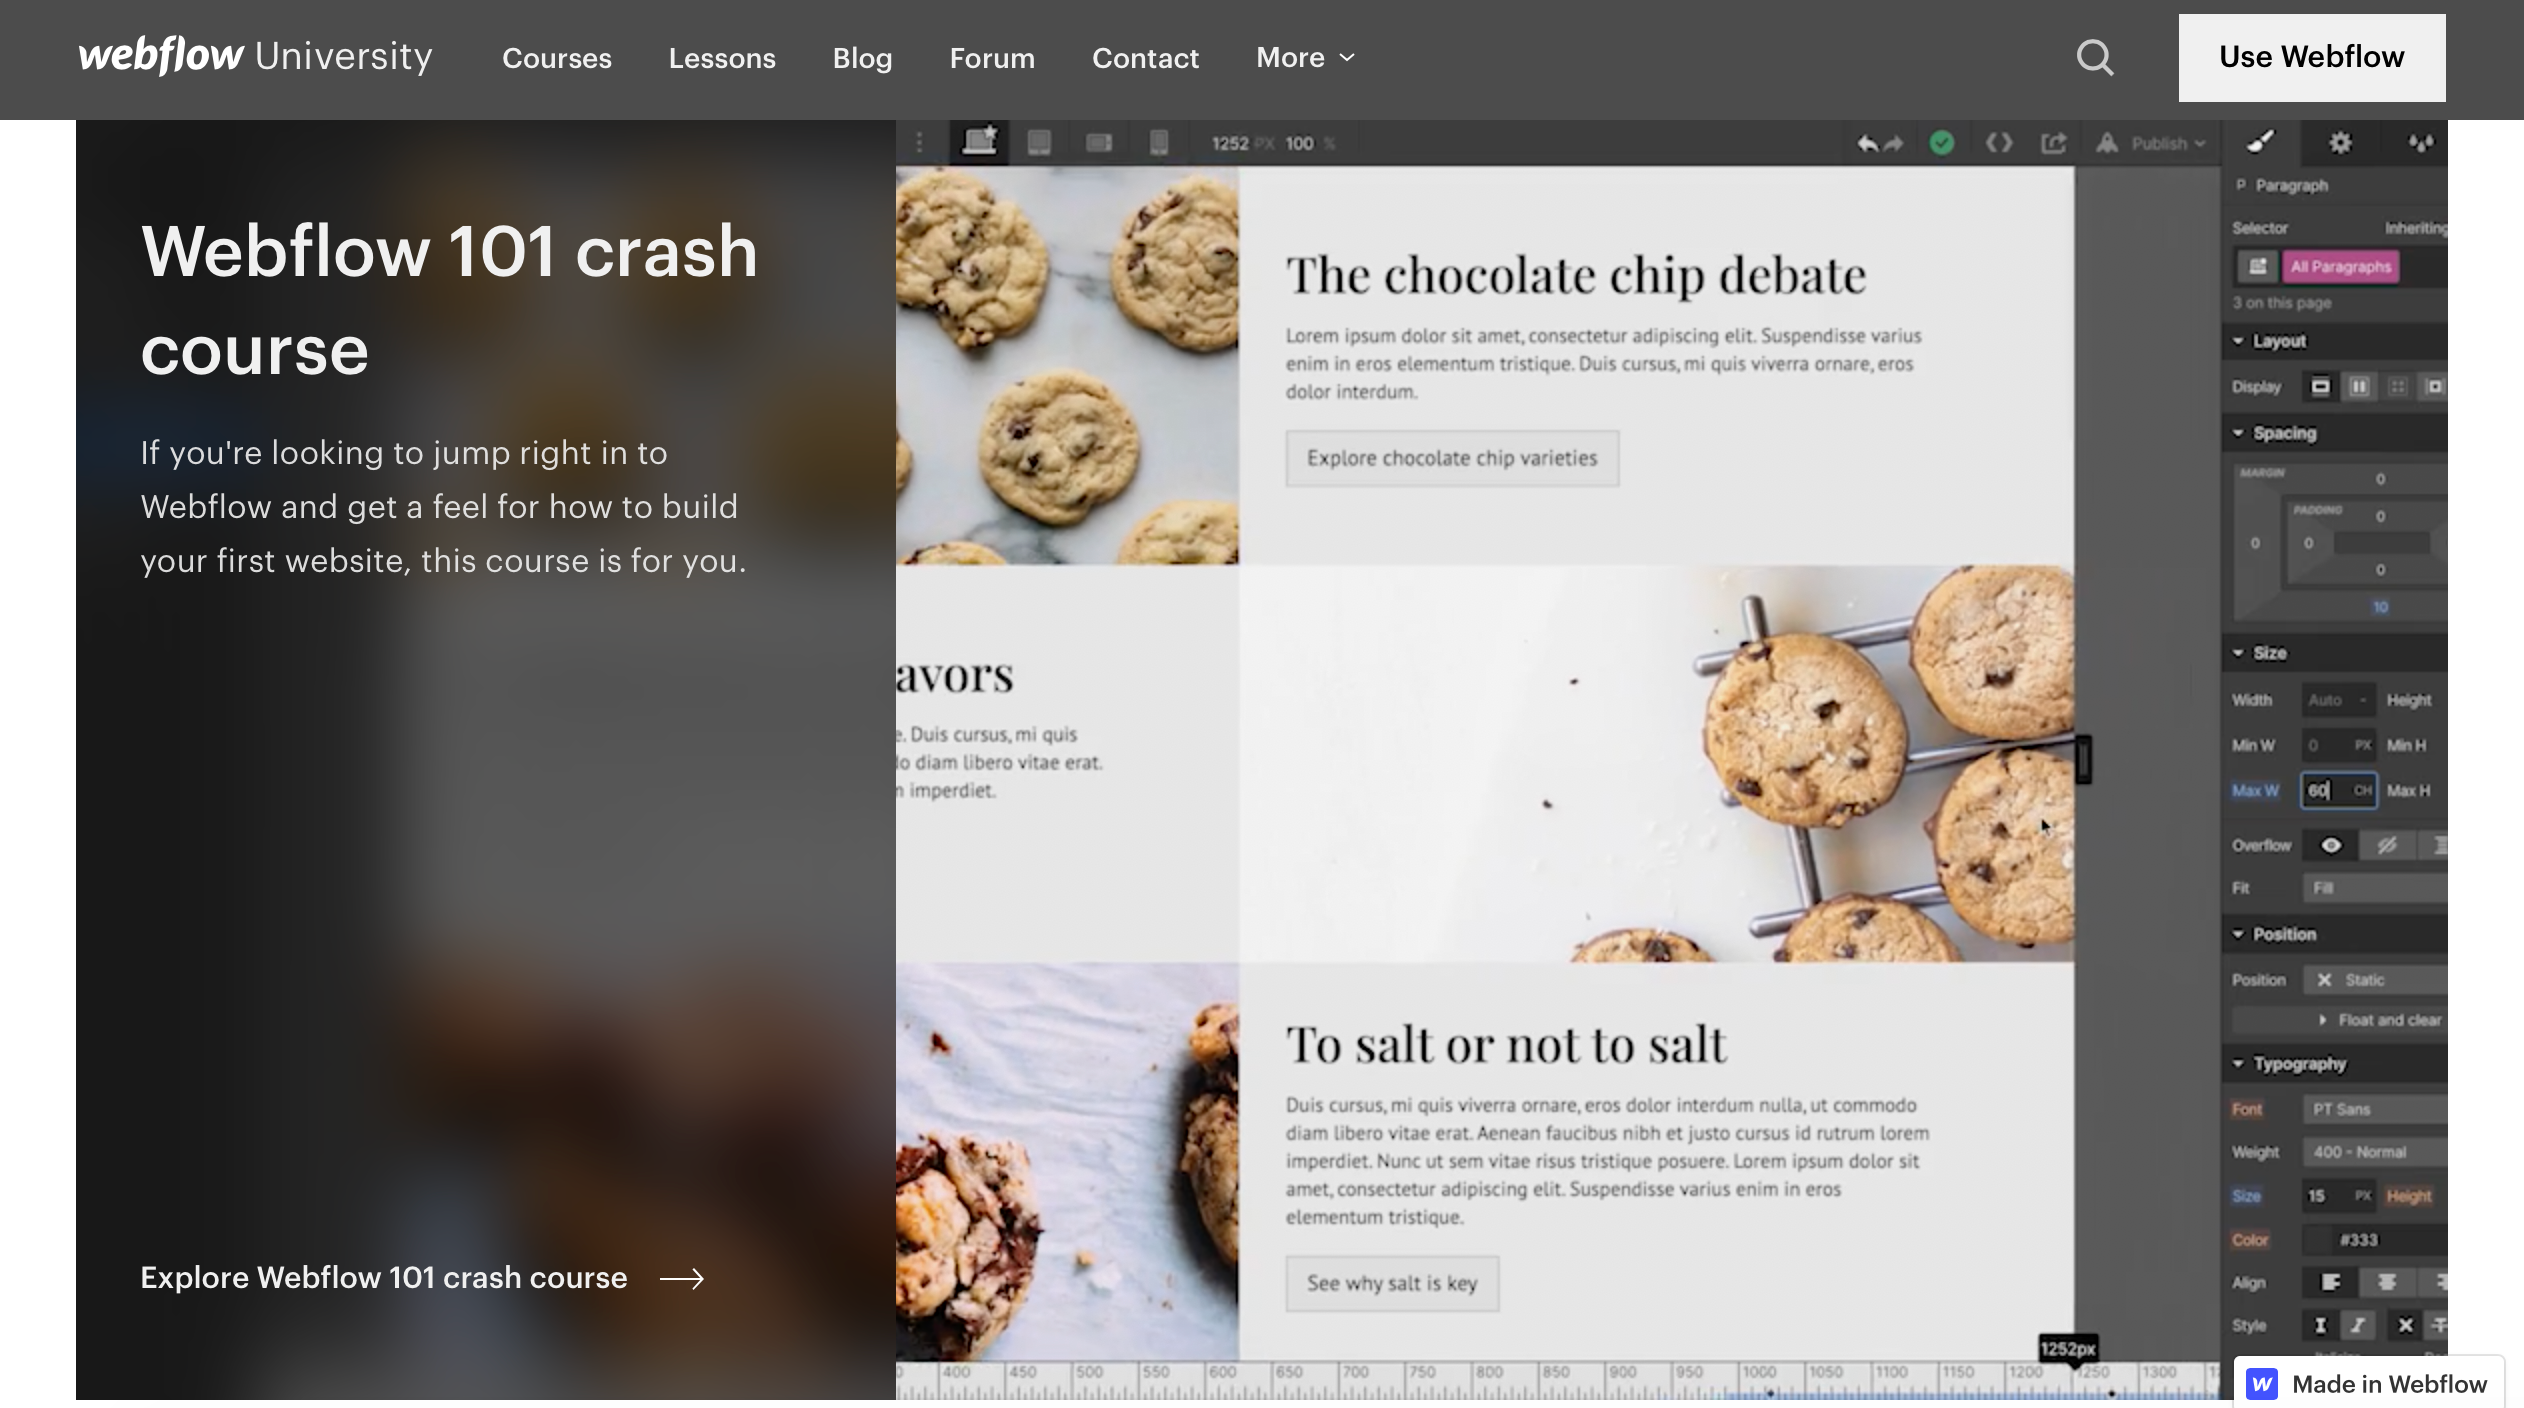The height and width of the screenshot is (1408, 2524).
Task: Go to Lessons in navigation
Action: click(722, 58)
